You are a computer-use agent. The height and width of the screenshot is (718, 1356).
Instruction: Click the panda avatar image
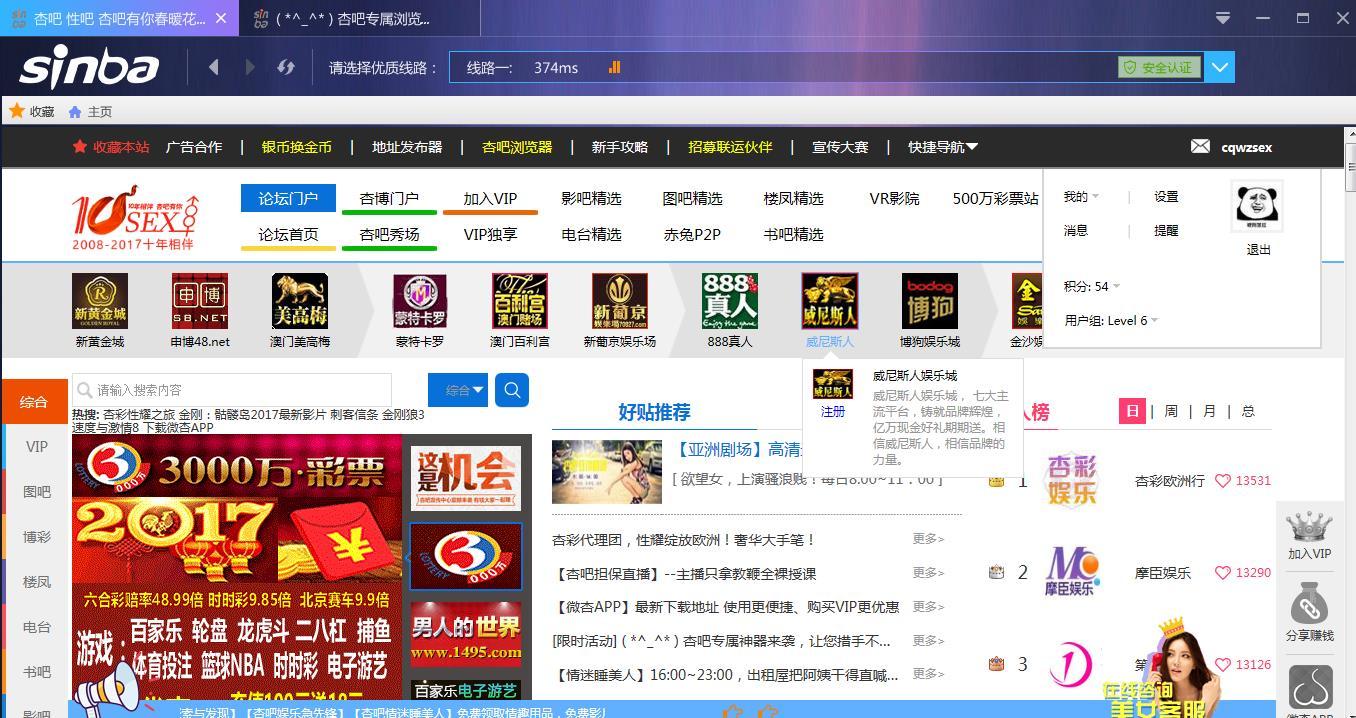point(1258,206)
